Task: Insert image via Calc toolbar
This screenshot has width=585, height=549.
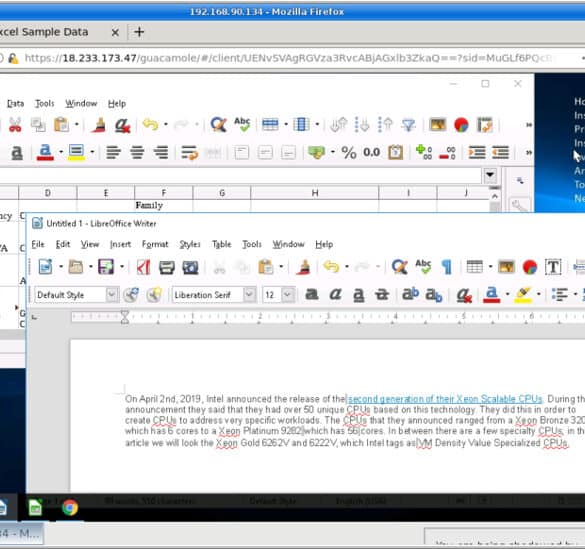Action: click(438, 125)
